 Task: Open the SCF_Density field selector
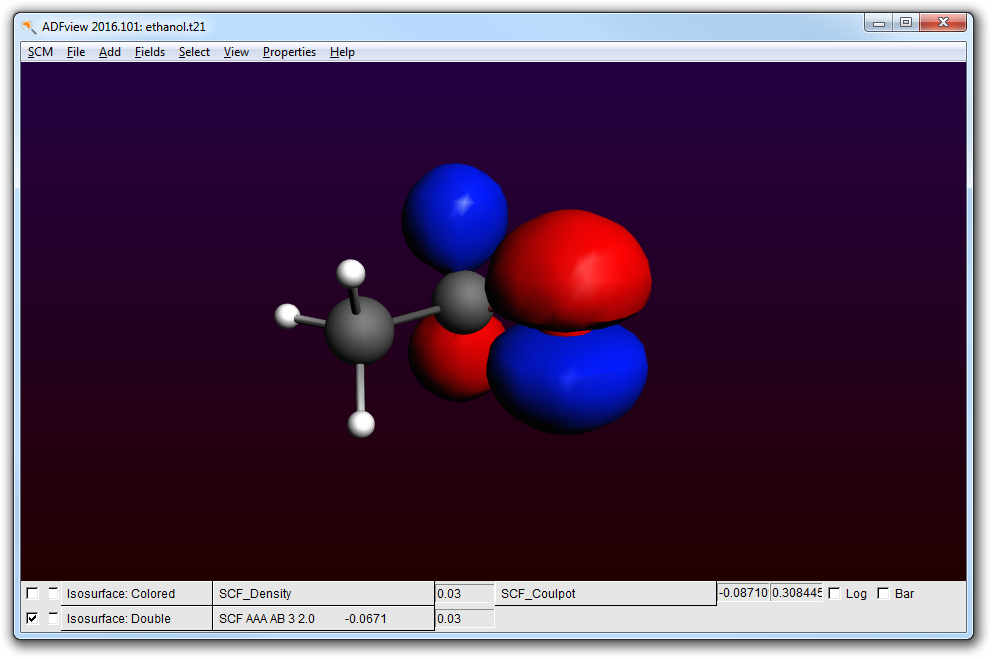323,593
